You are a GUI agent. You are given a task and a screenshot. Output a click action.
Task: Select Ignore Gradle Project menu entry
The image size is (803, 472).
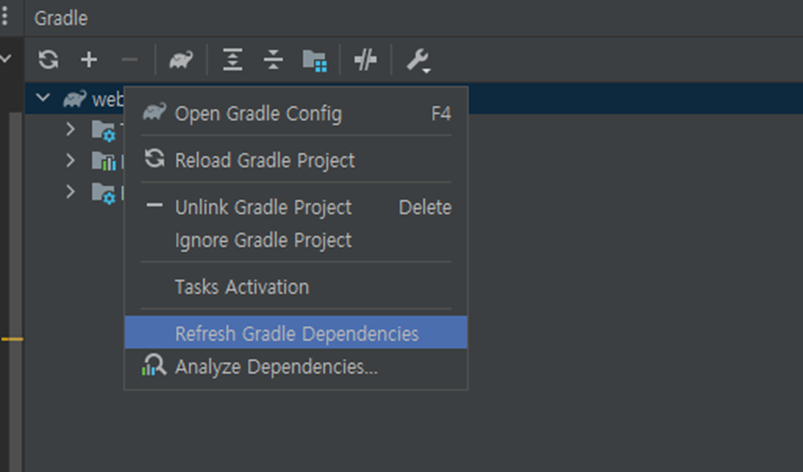[x=296, y=240]
